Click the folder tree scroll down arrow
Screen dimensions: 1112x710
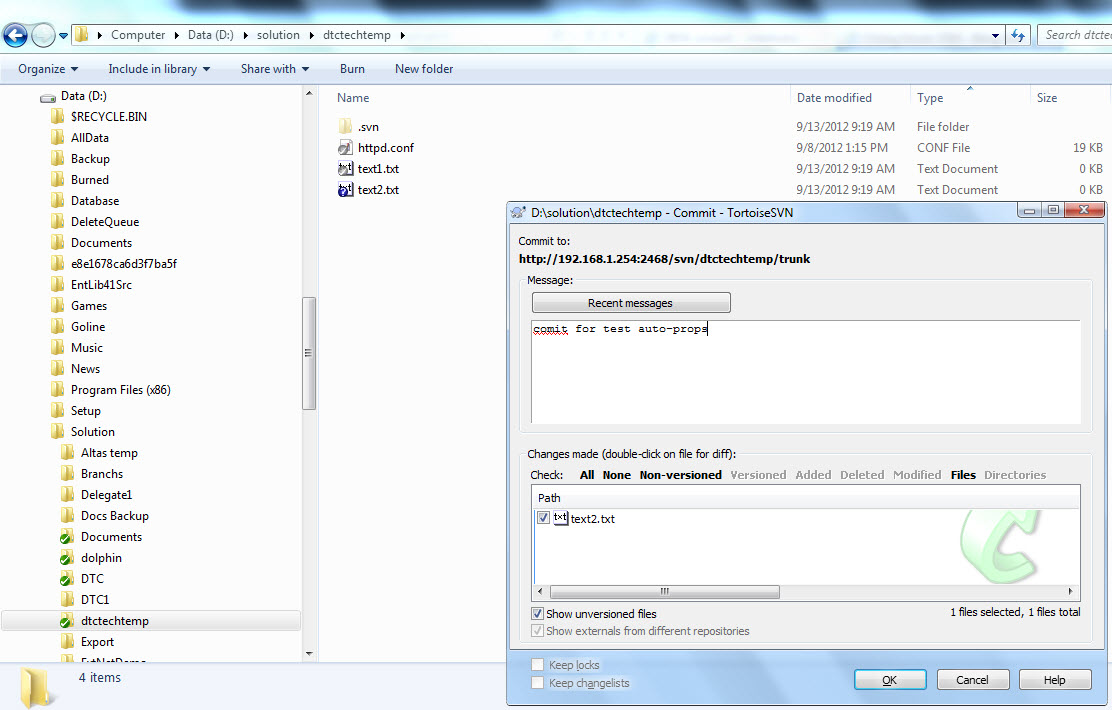click(x=308, y=653)
